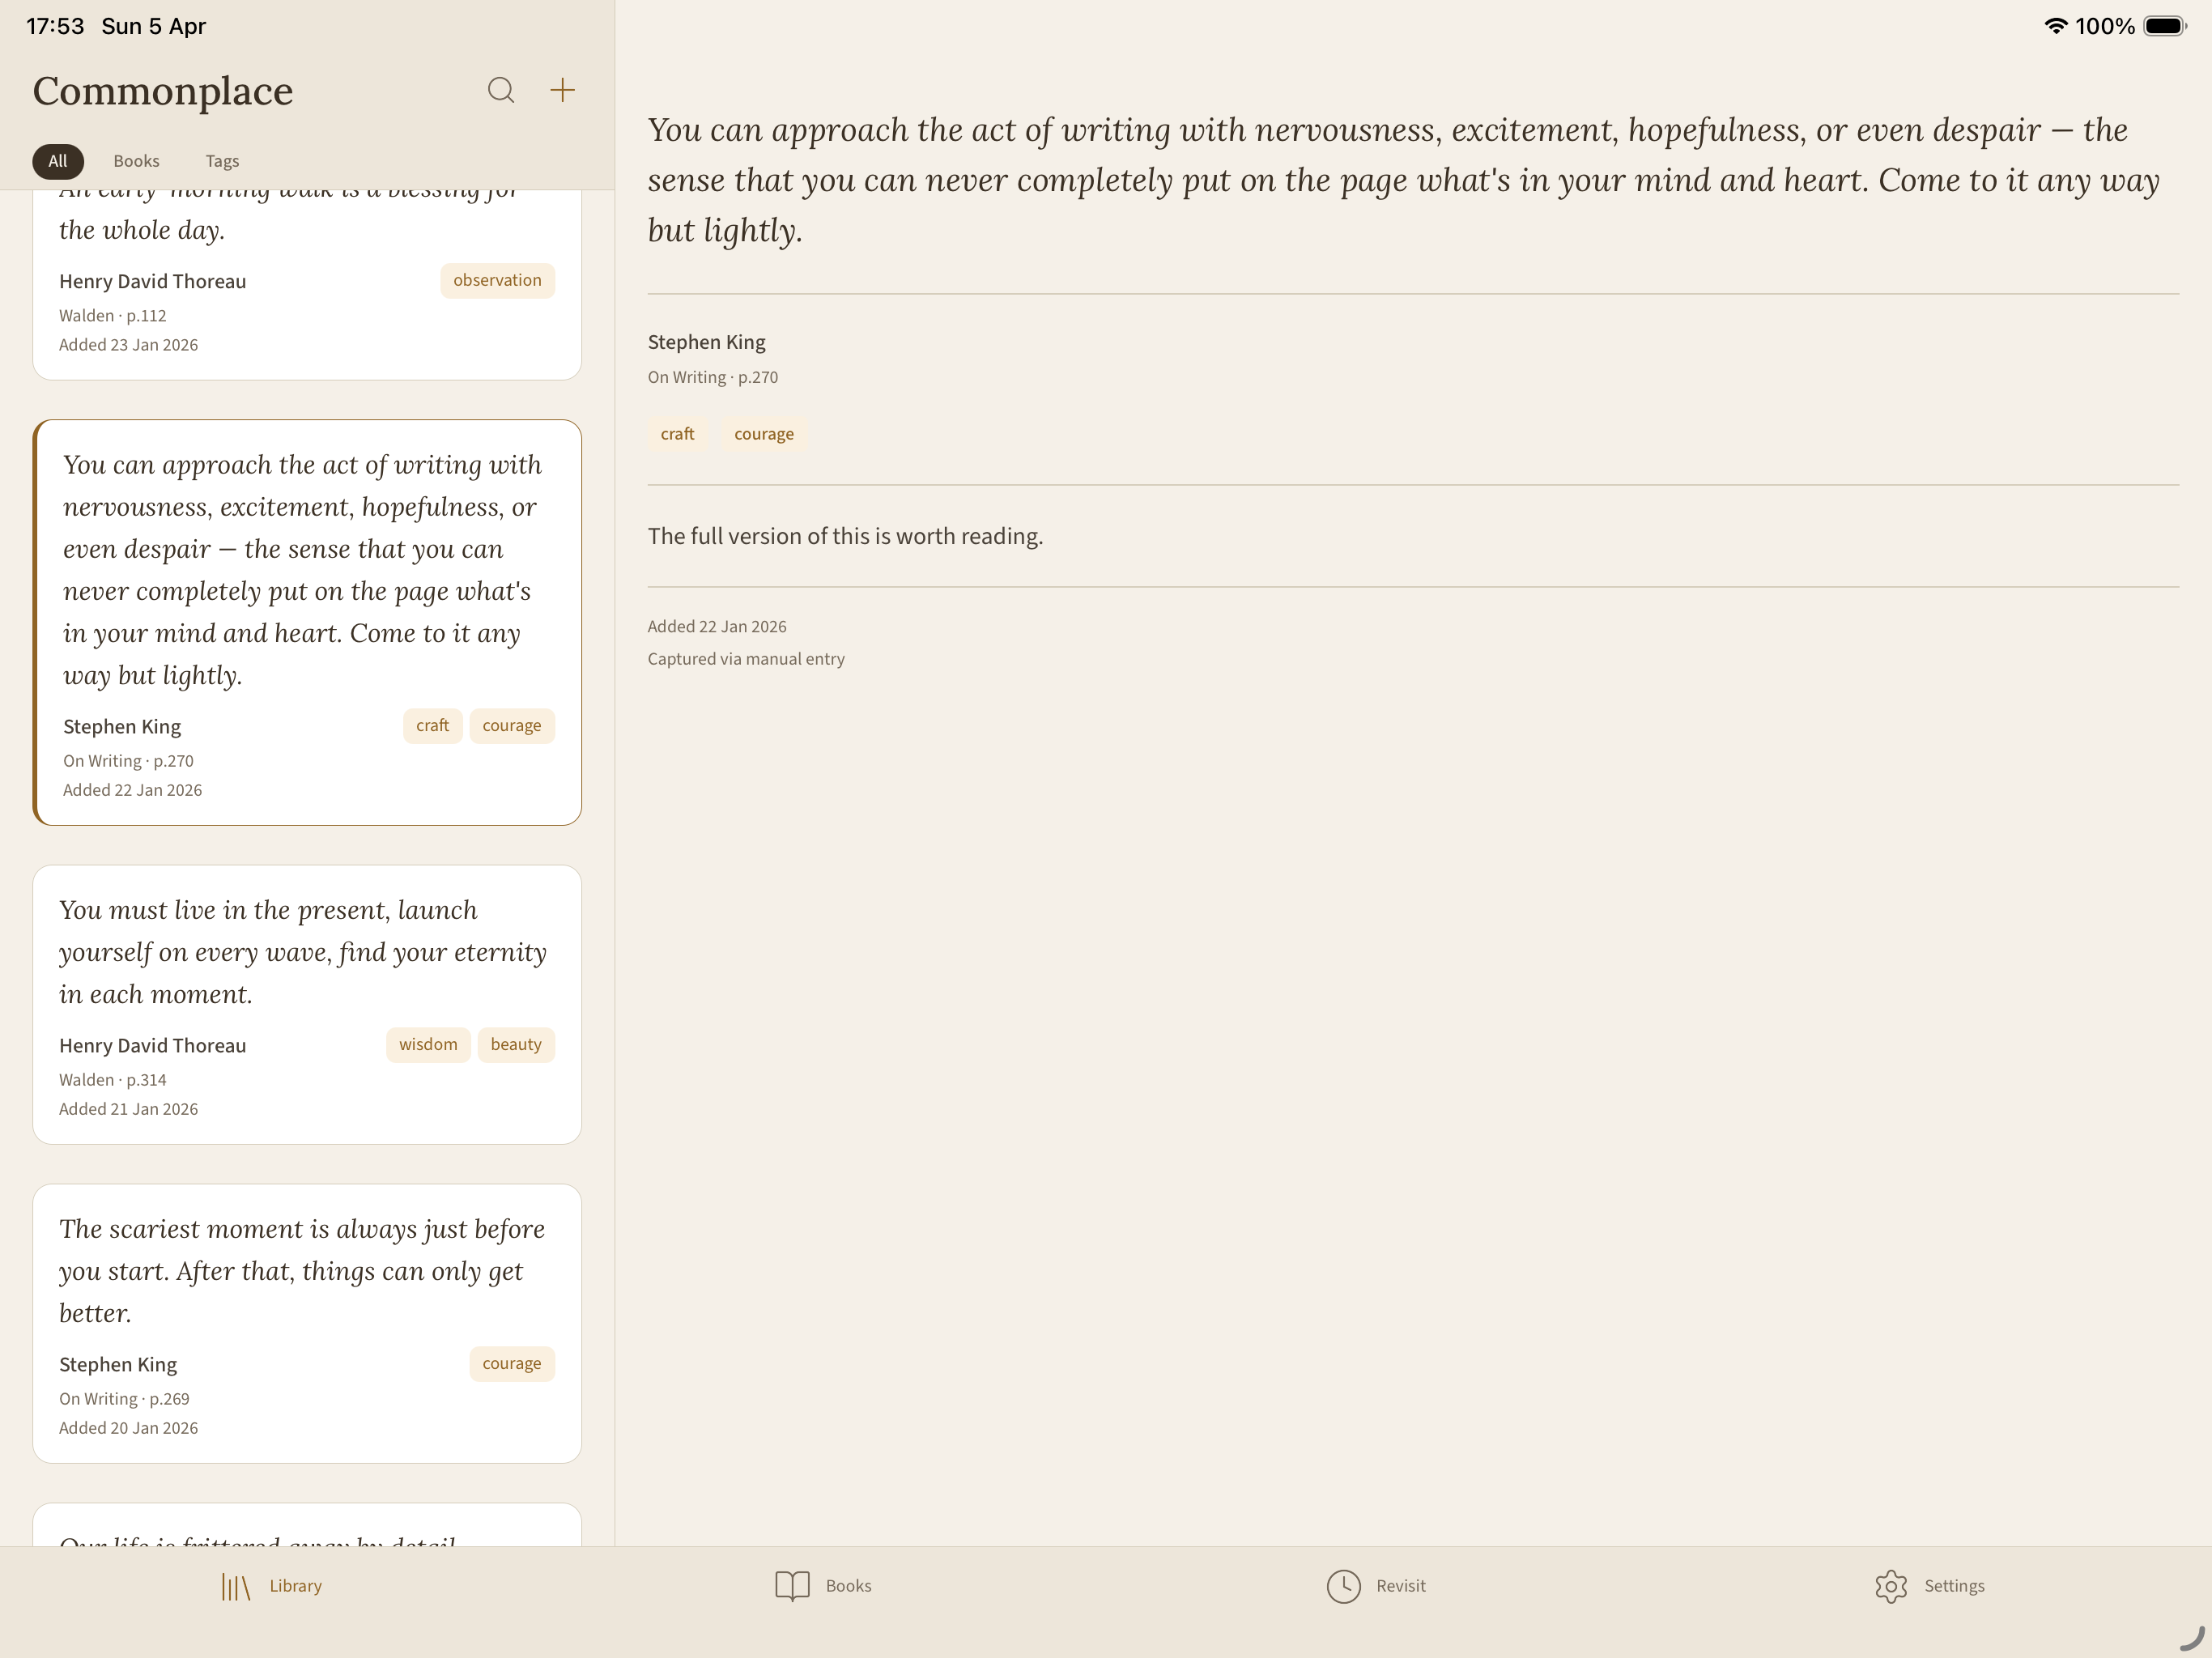
Task: Open the craft tag in the detail view
Action: 677,433
